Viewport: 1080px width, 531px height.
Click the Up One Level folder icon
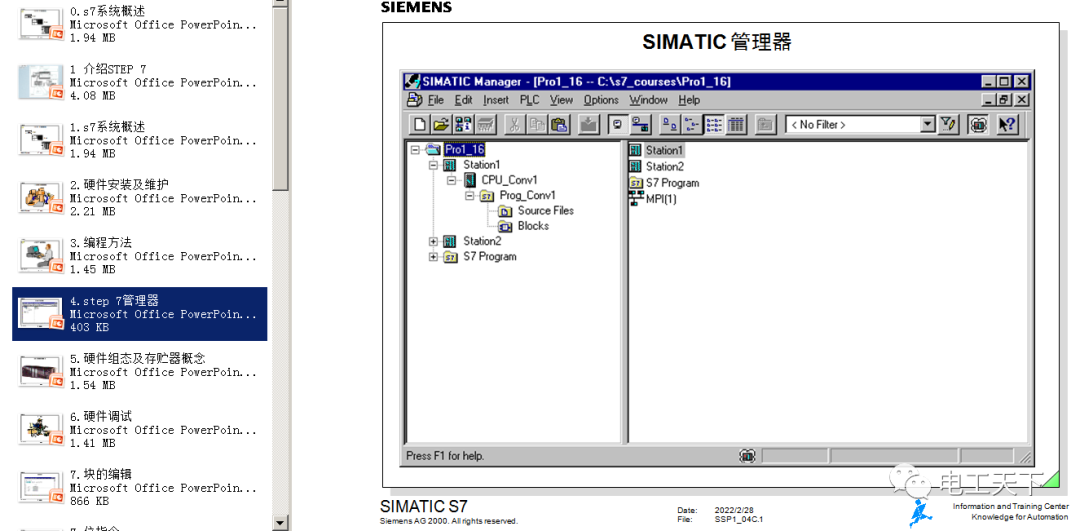pyautogui.click(x=765, y=125)
